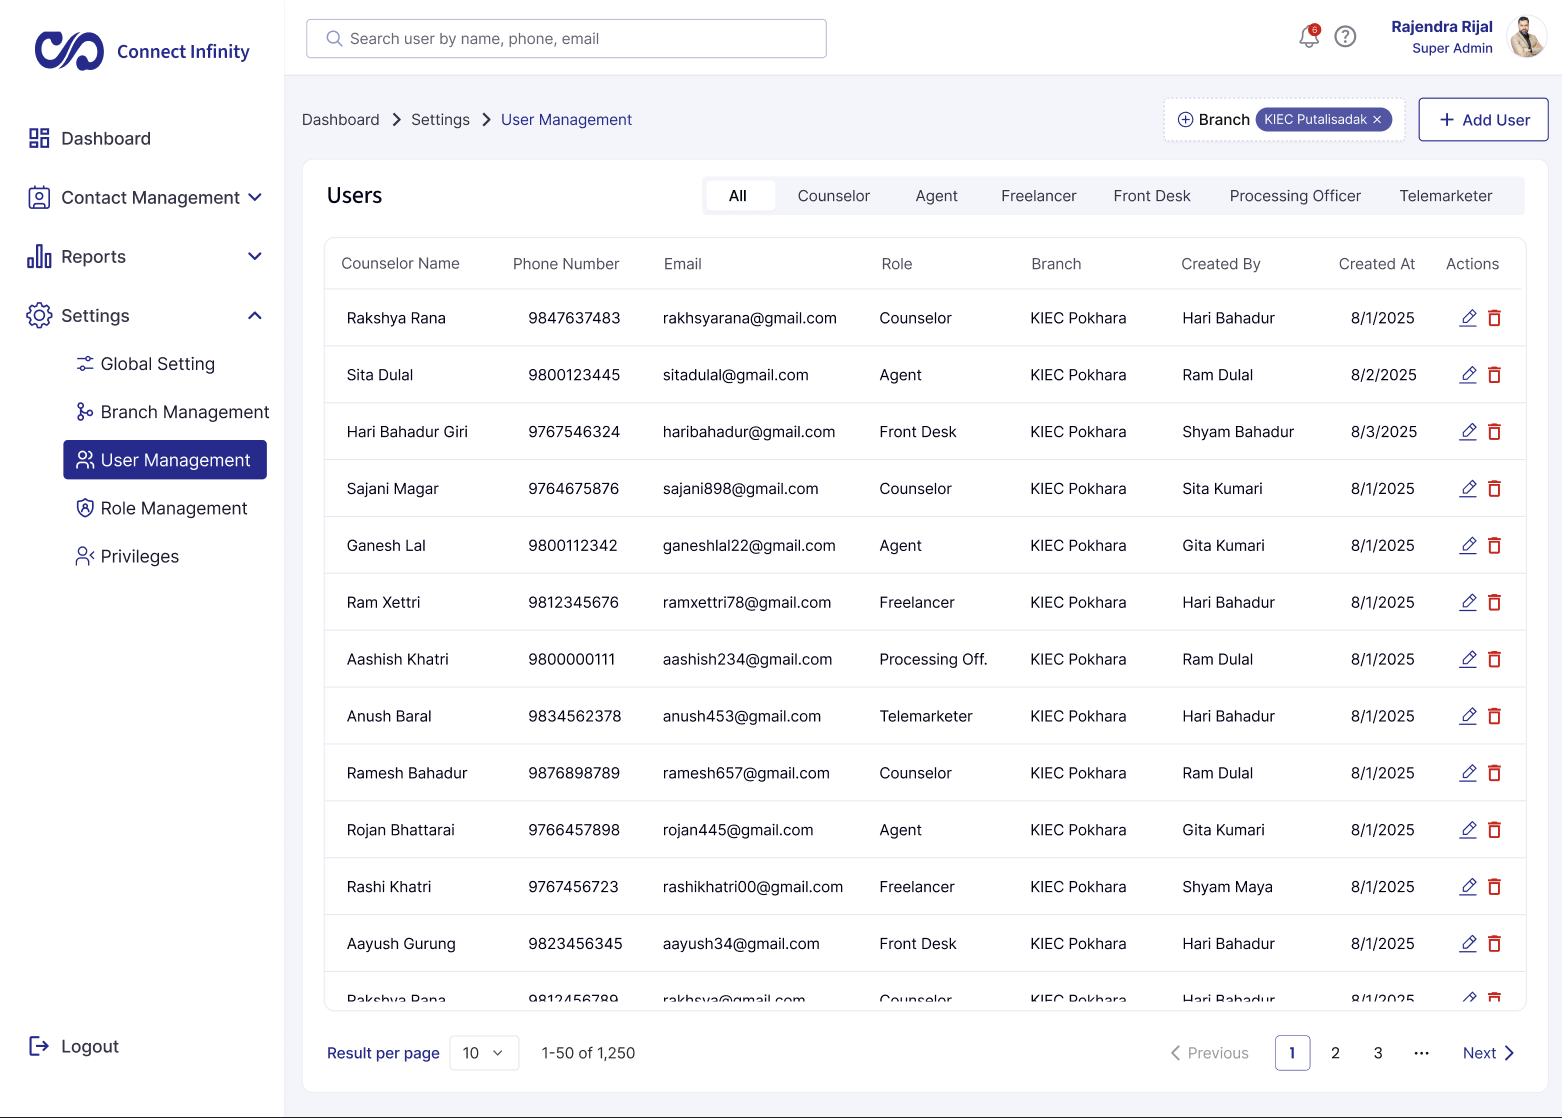Switch to the Freelancer tab
This screenshot has height=1118, width=1562.
(x=1039, y=196)
